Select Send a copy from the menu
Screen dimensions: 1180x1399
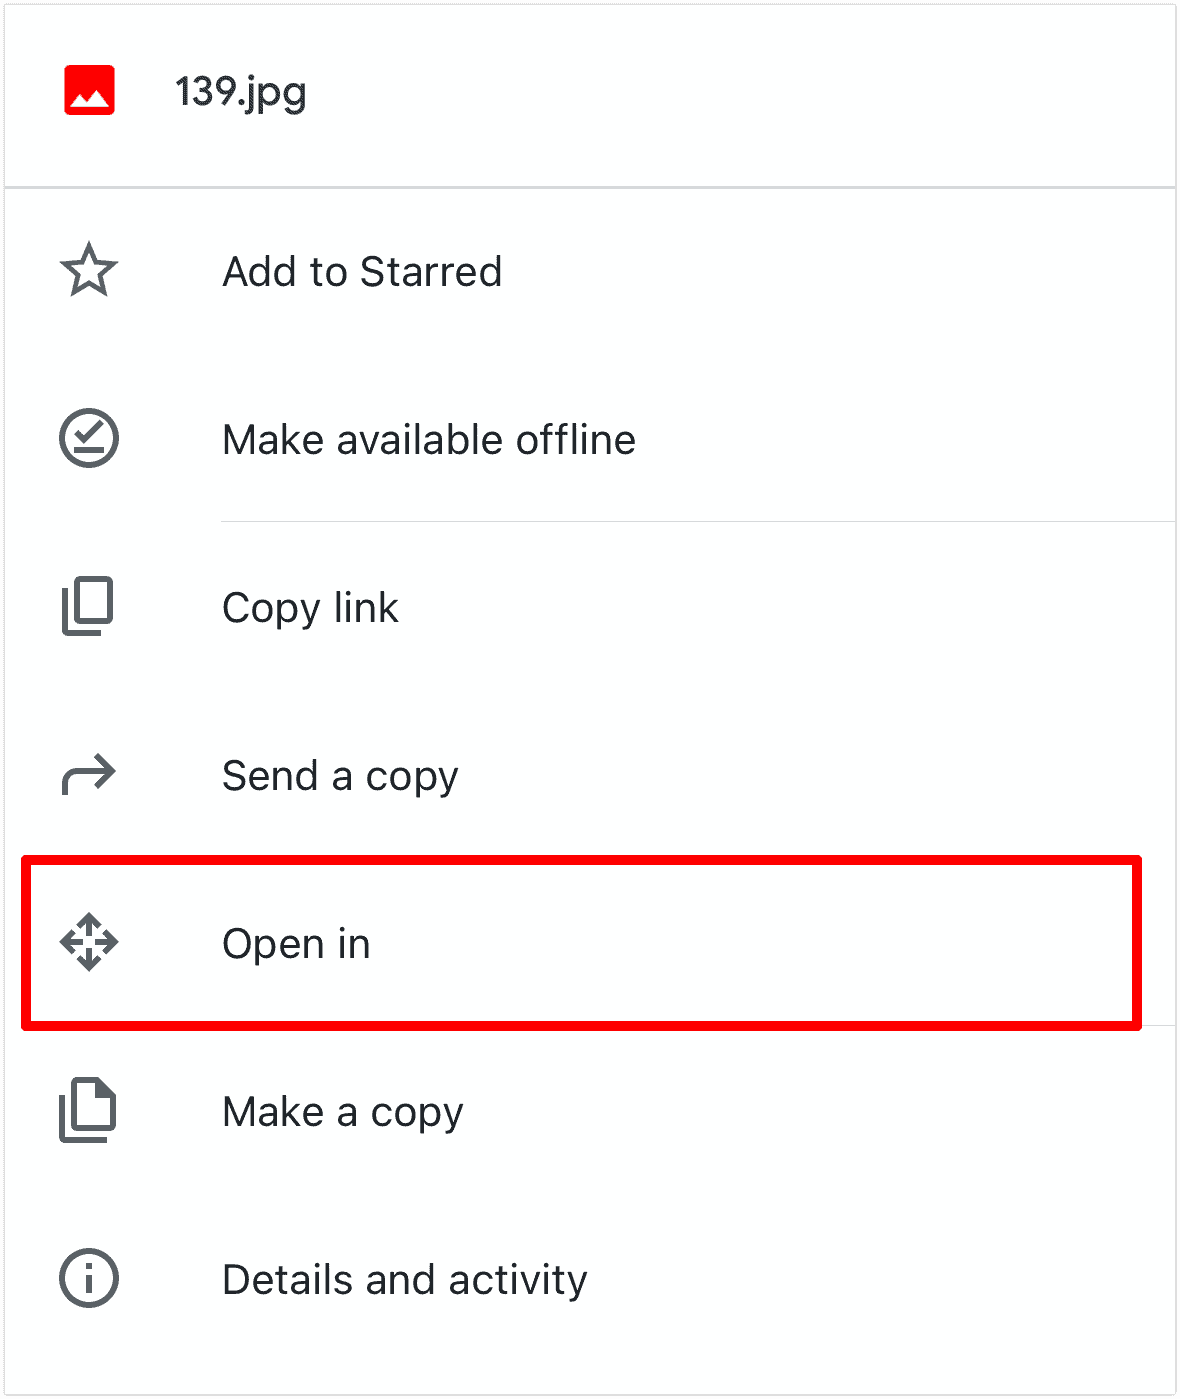(340, 774)
